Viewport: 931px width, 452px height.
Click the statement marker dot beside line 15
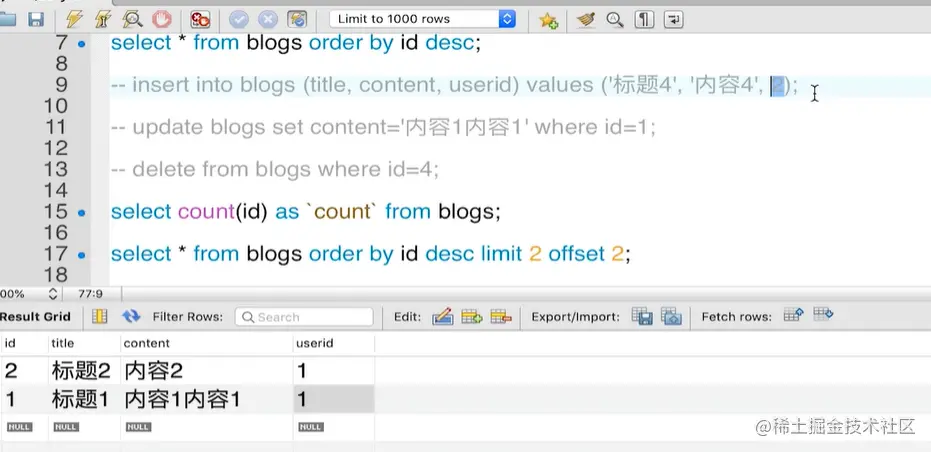81,212
